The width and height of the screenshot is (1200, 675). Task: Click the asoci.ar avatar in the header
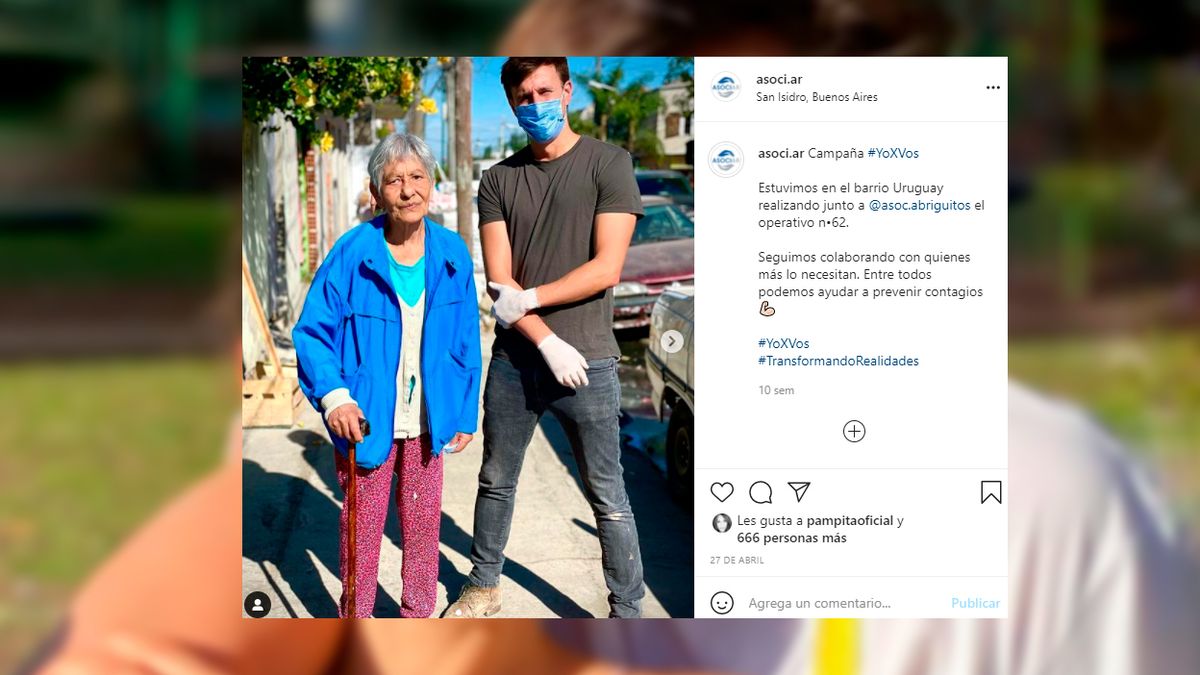click(x=725, y=87)
